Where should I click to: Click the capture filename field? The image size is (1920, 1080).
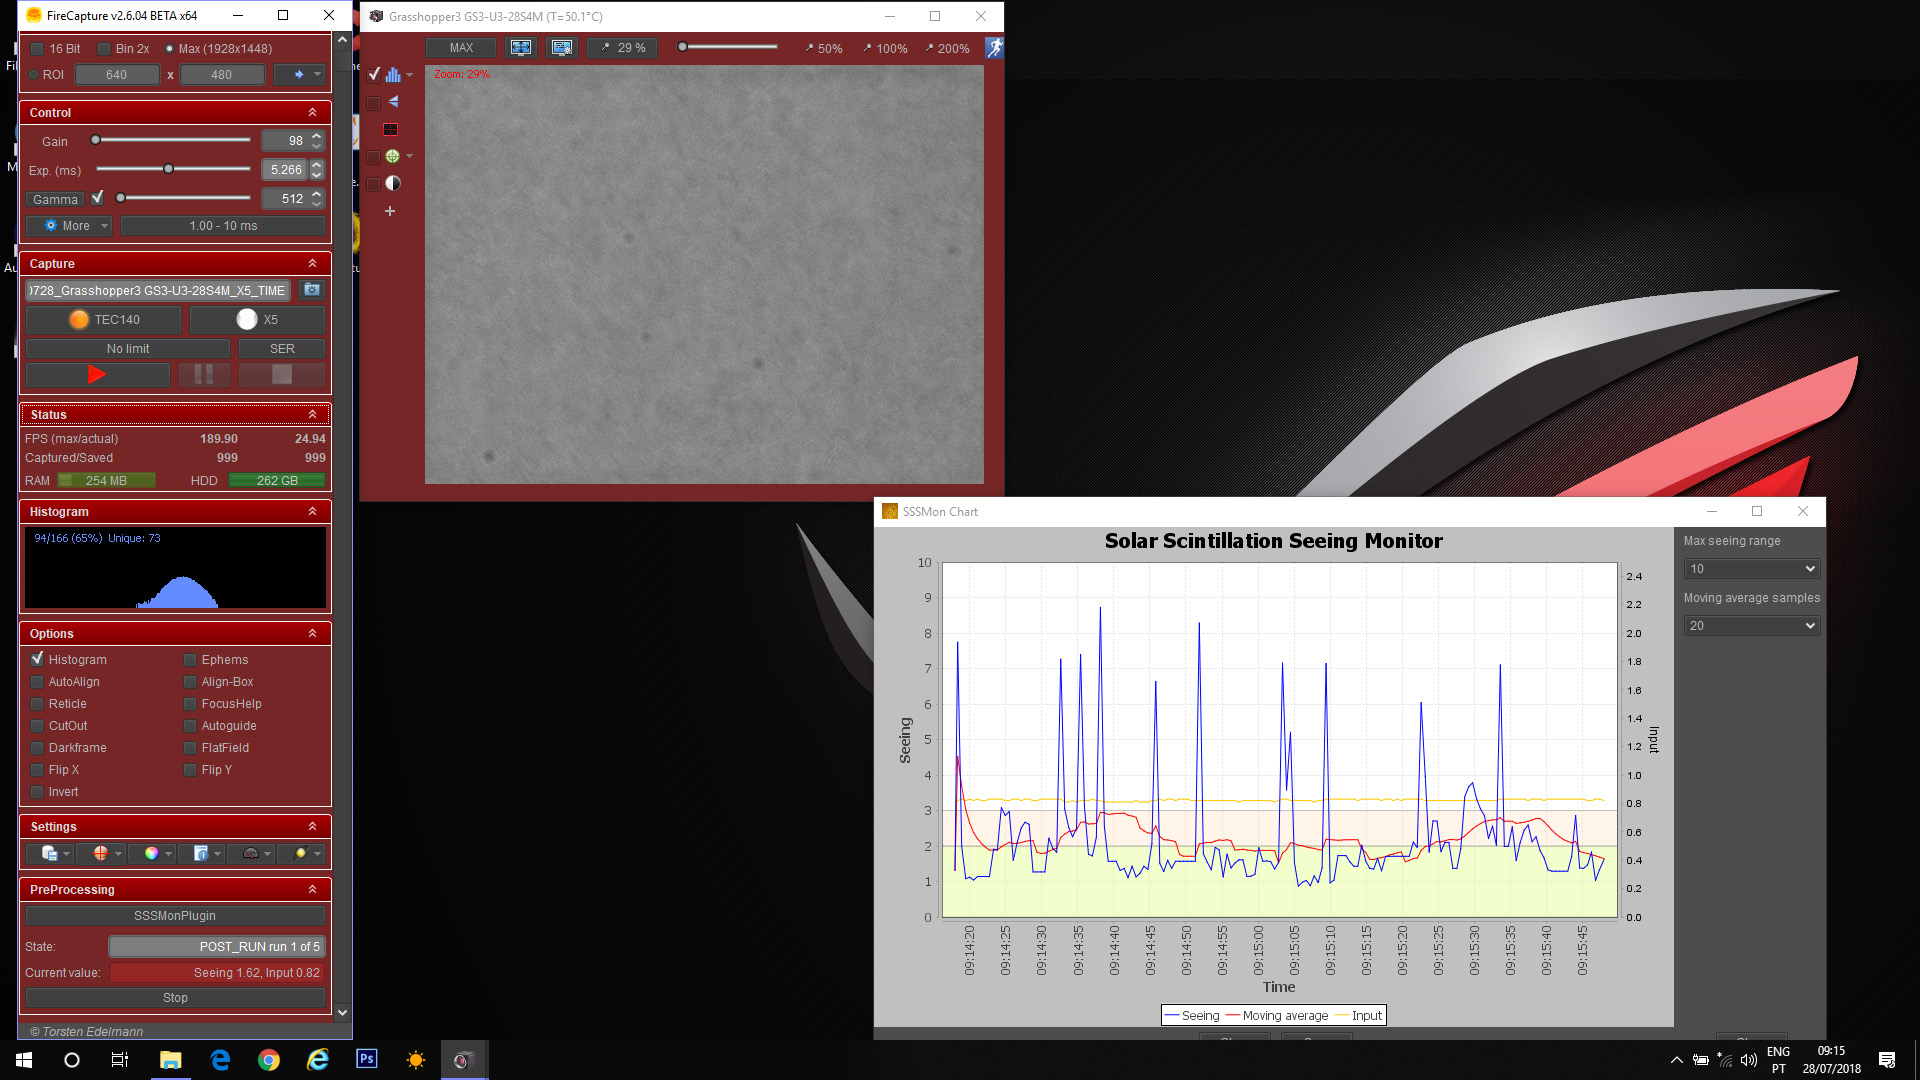pos(158,291)
